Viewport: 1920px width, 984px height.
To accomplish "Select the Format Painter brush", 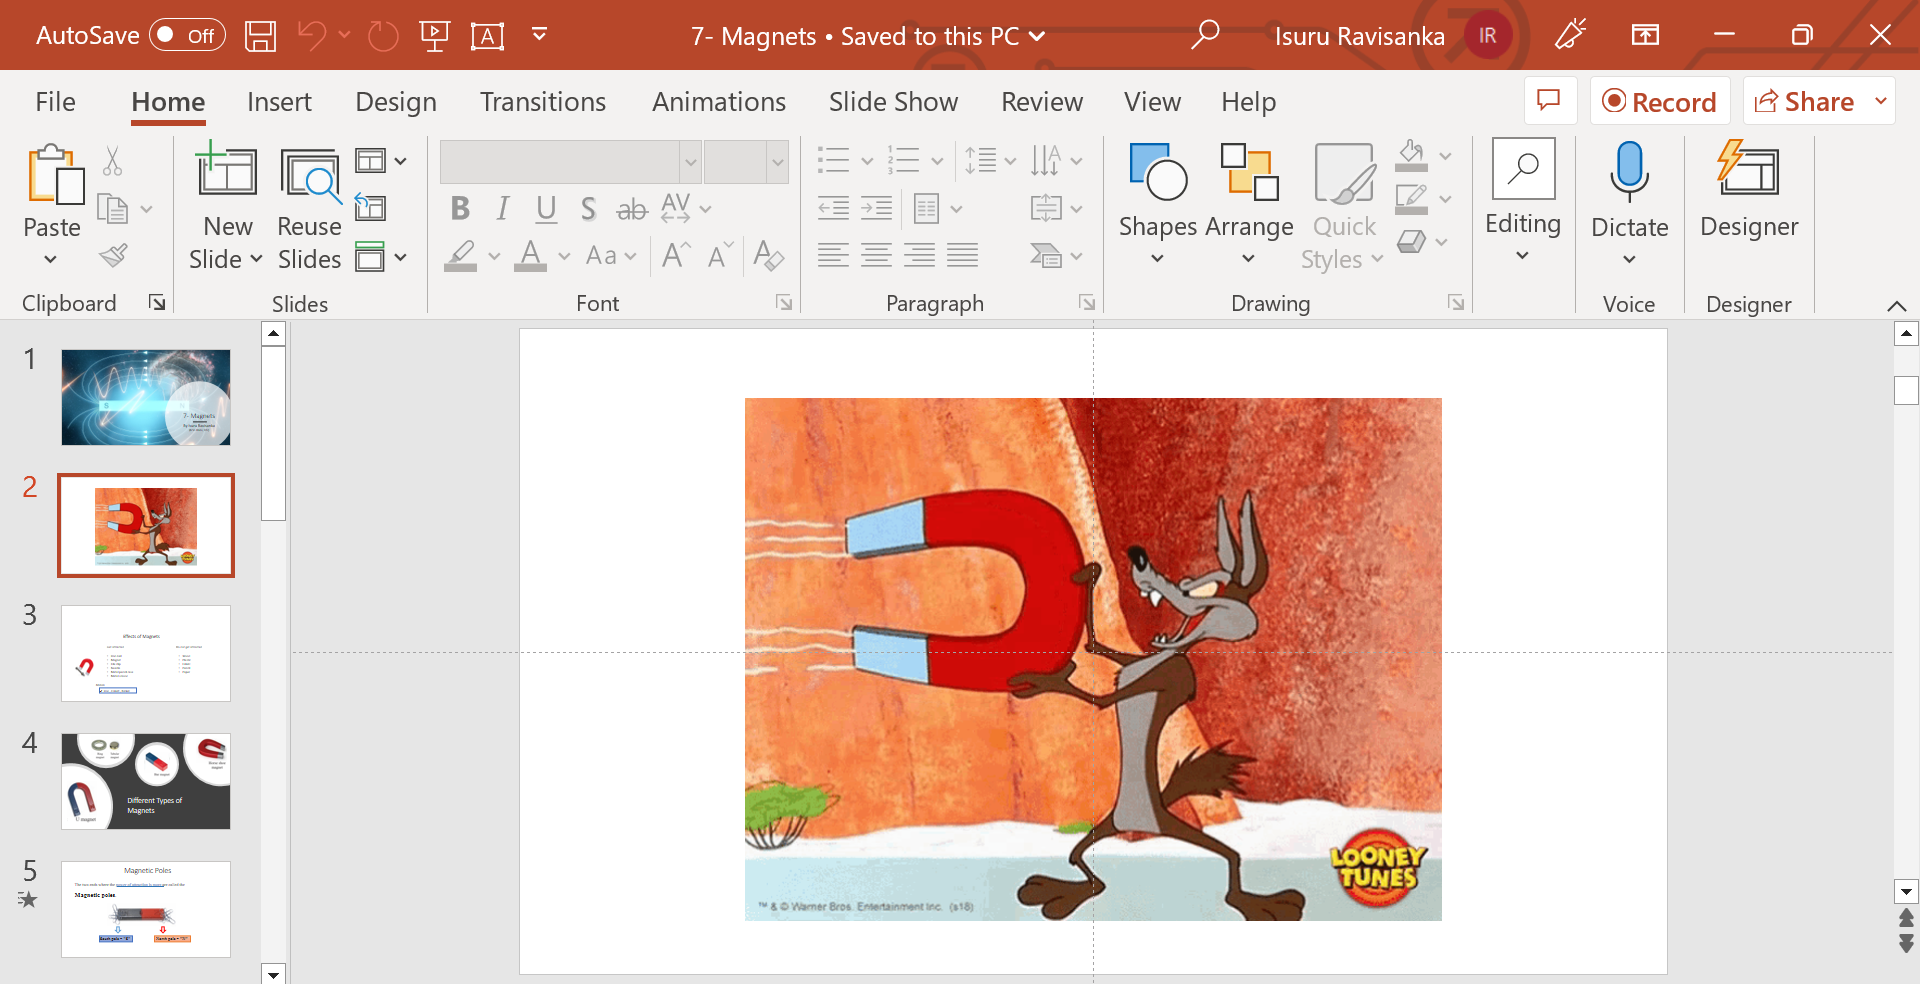I will [113, 256].
